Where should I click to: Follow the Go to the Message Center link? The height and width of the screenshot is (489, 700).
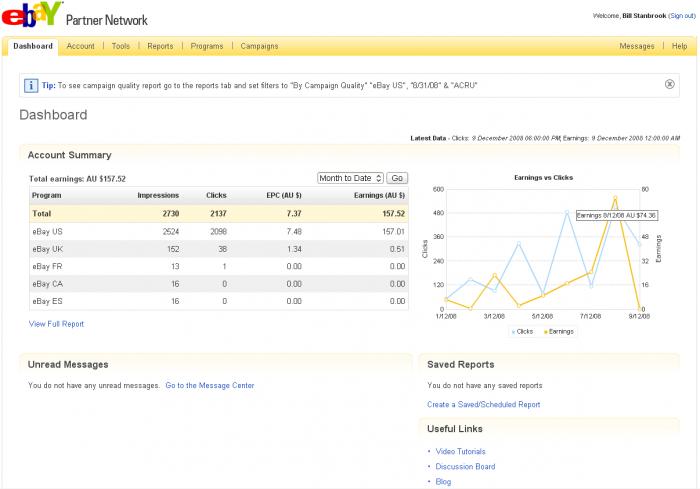tap(209, 385)
